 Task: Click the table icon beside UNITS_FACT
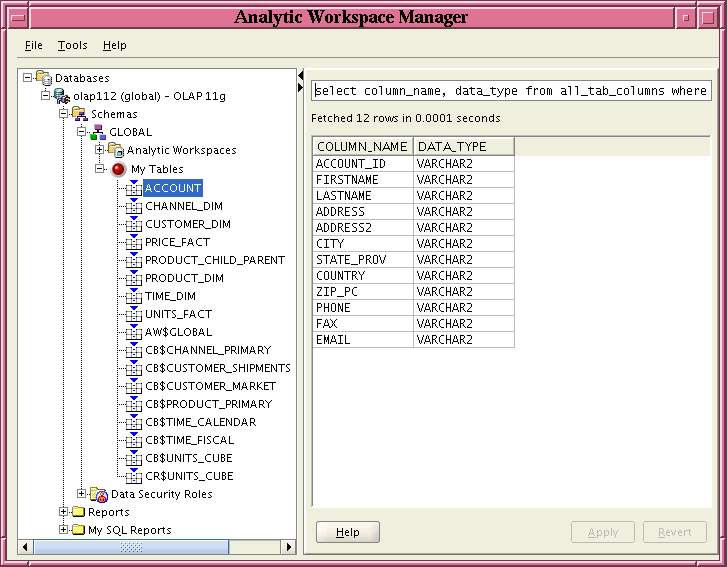134,313
